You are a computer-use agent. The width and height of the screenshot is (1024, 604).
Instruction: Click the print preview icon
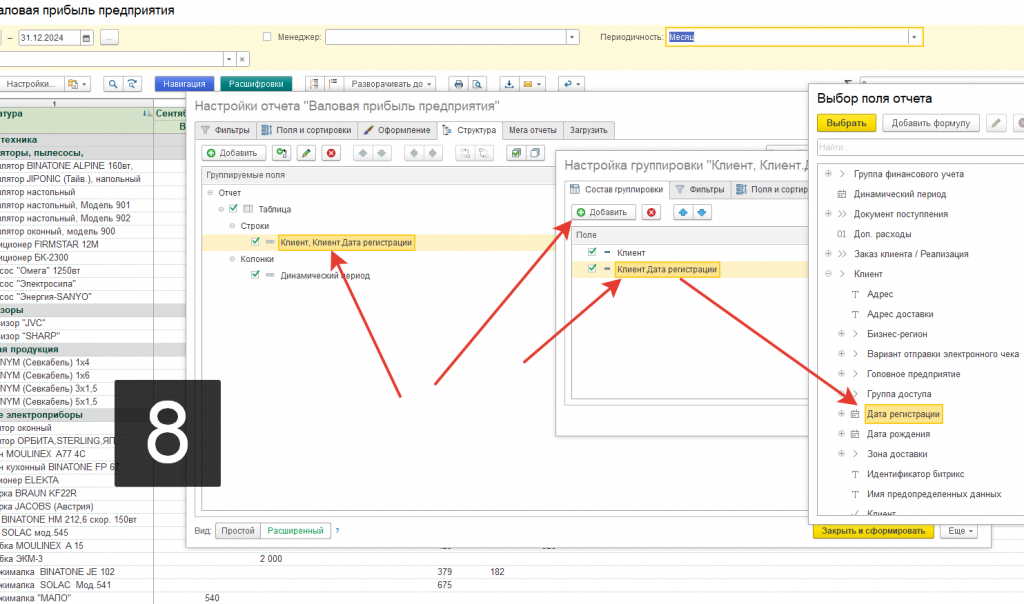tap(477, 84)
